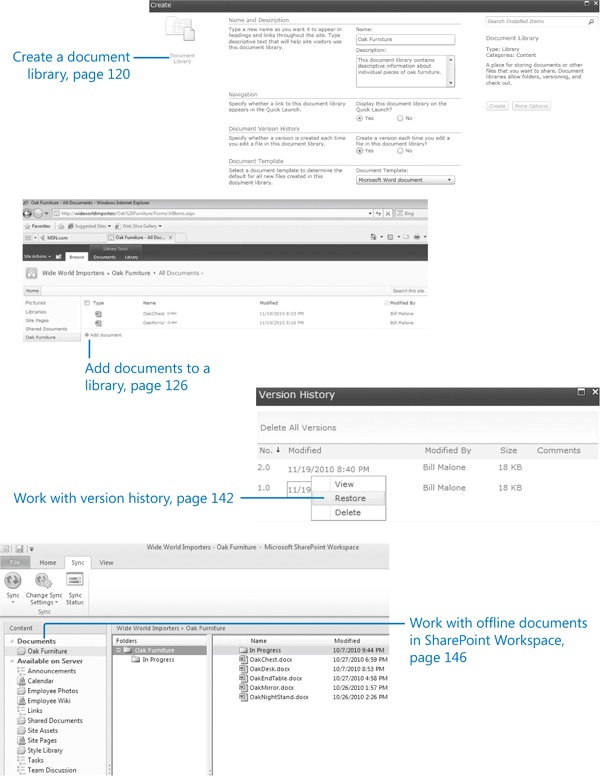
Task: Open the File tab in SharePoint Workspace
Action: [15, 563]
